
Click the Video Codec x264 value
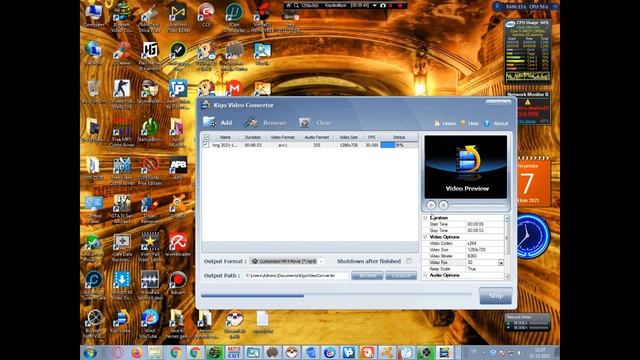pyautogui.click(x=484, y=243)
